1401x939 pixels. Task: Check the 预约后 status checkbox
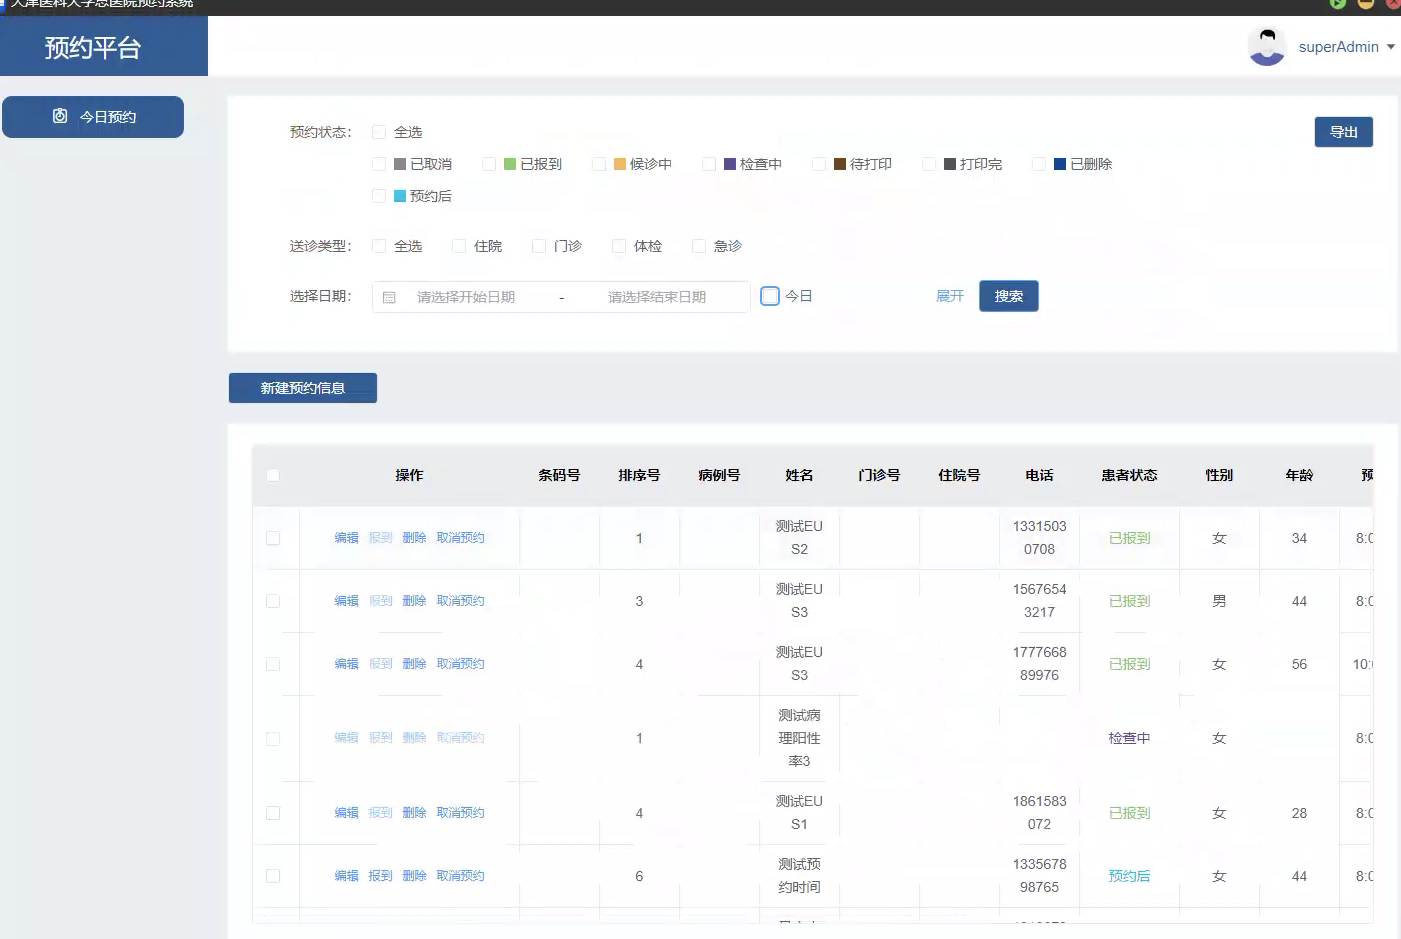[379, 196]
